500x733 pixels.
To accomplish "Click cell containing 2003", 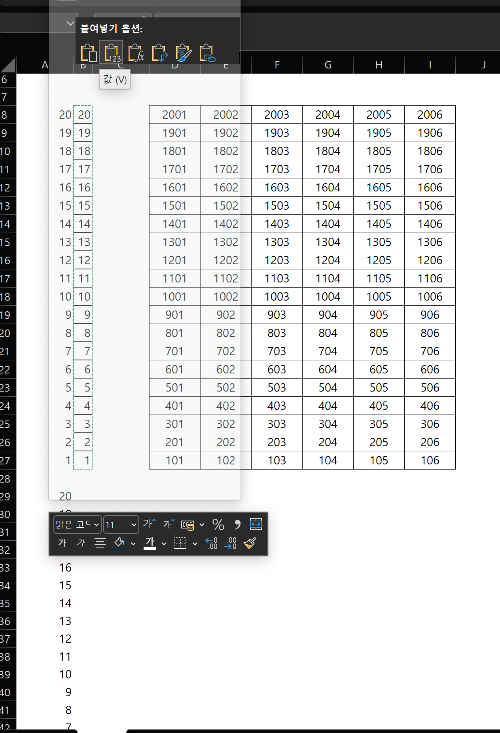I will pos(277,115).
